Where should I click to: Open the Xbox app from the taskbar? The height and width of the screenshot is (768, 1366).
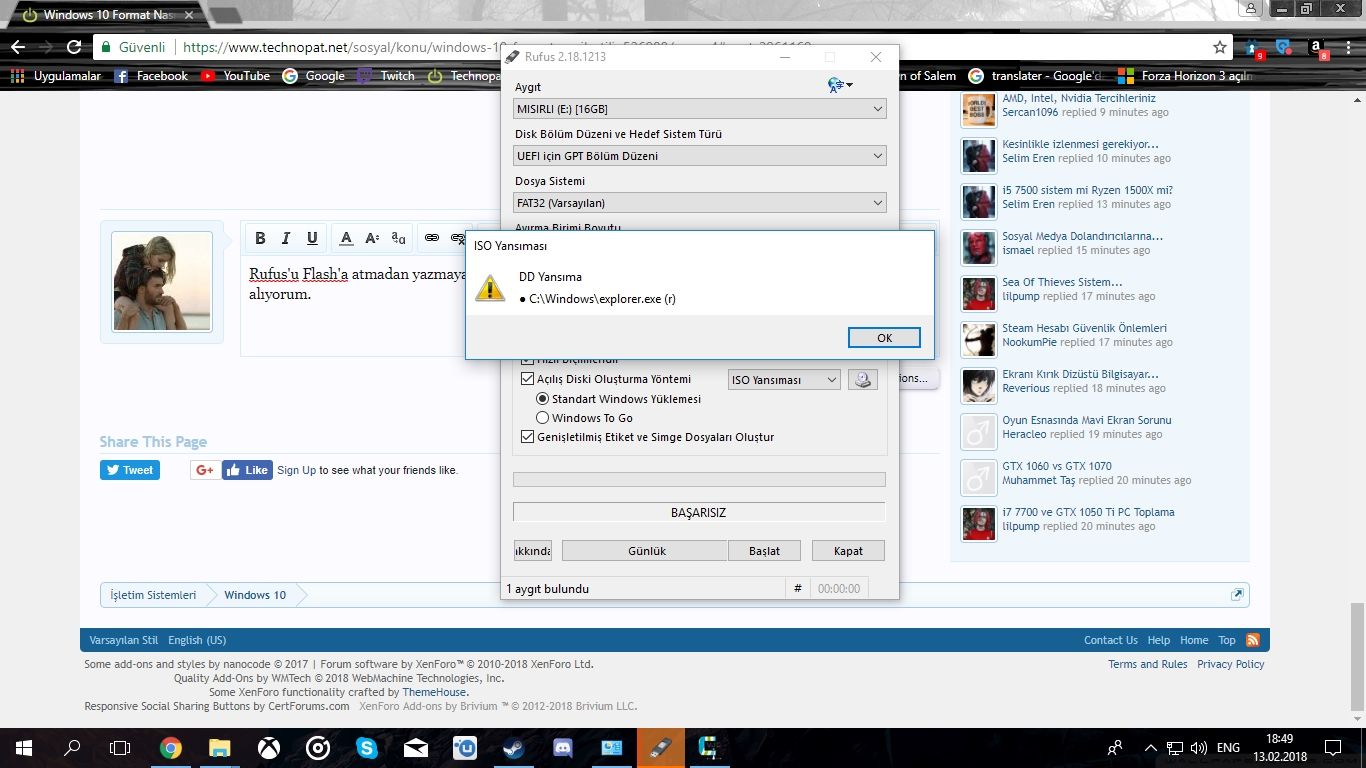point(269,748)
